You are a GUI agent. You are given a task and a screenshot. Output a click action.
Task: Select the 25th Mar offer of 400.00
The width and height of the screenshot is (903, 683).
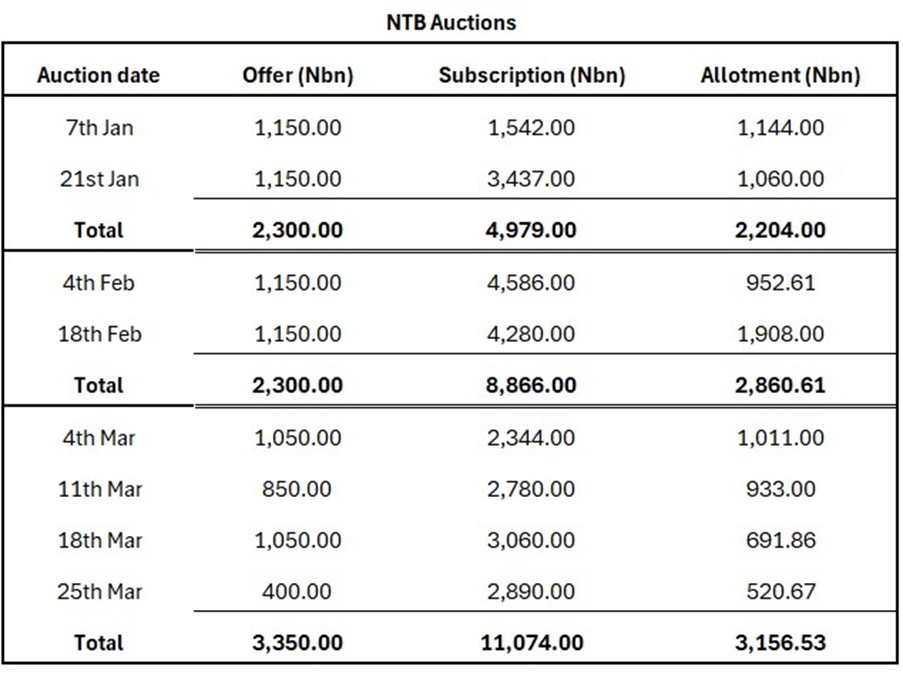coord(298,592)
